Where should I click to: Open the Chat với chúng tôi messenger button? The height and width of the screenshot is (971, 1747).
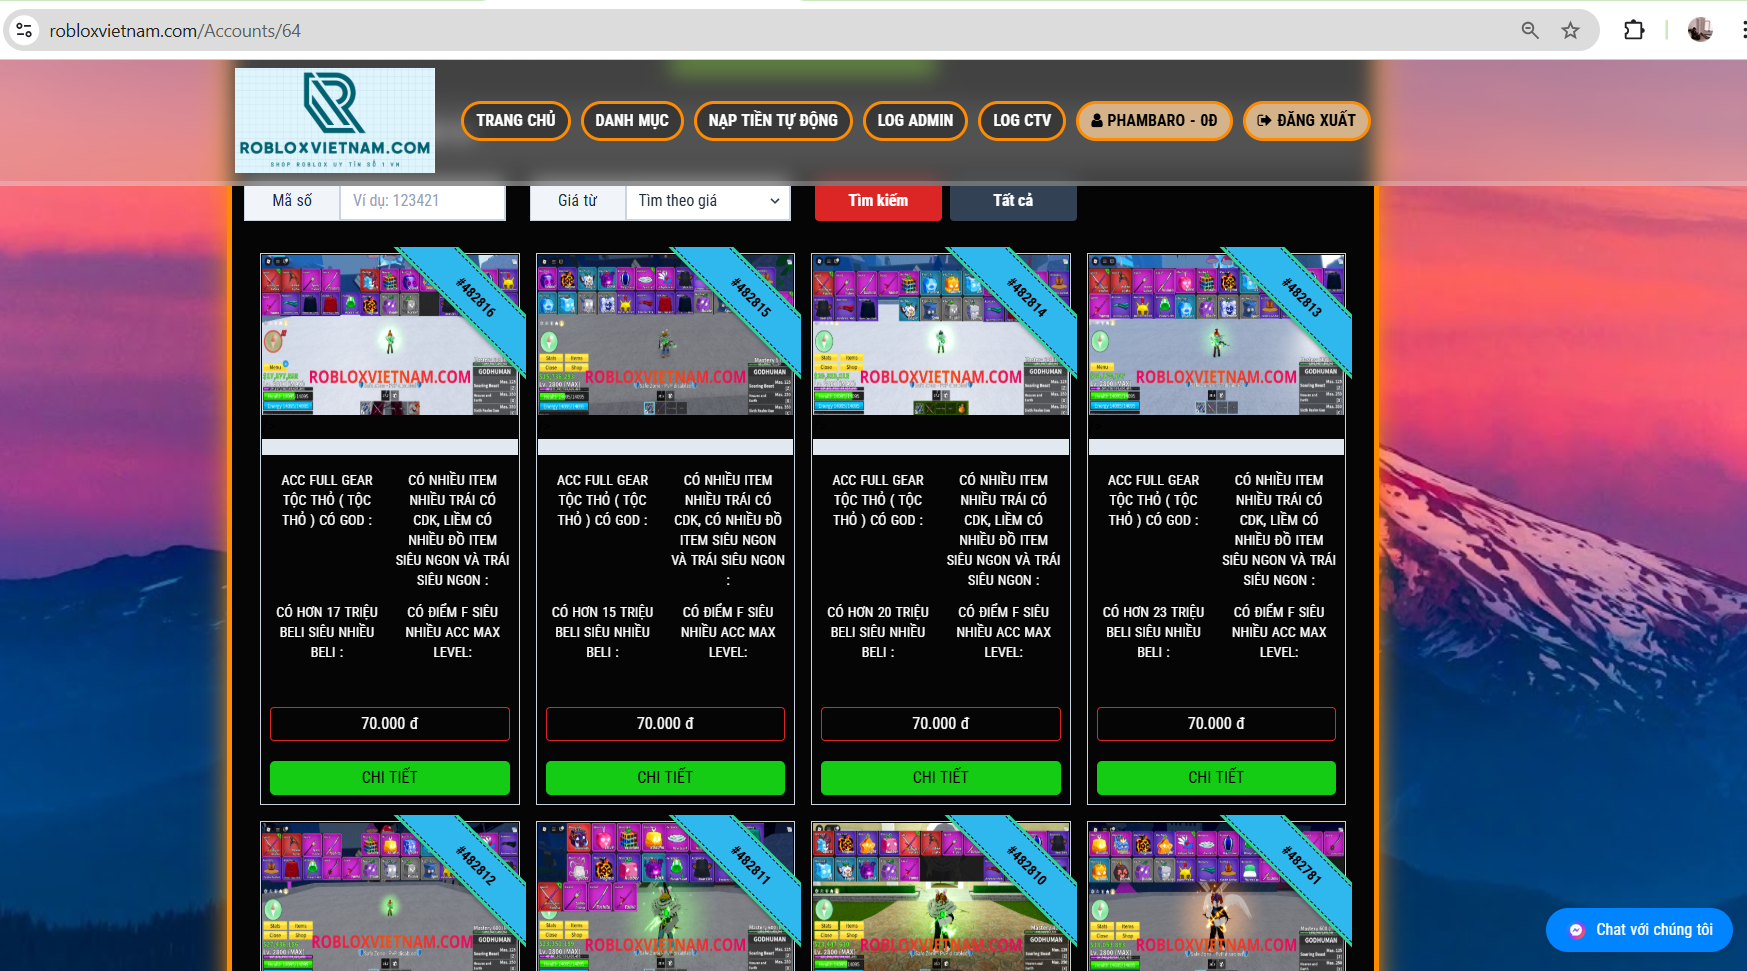(1639, 930)
